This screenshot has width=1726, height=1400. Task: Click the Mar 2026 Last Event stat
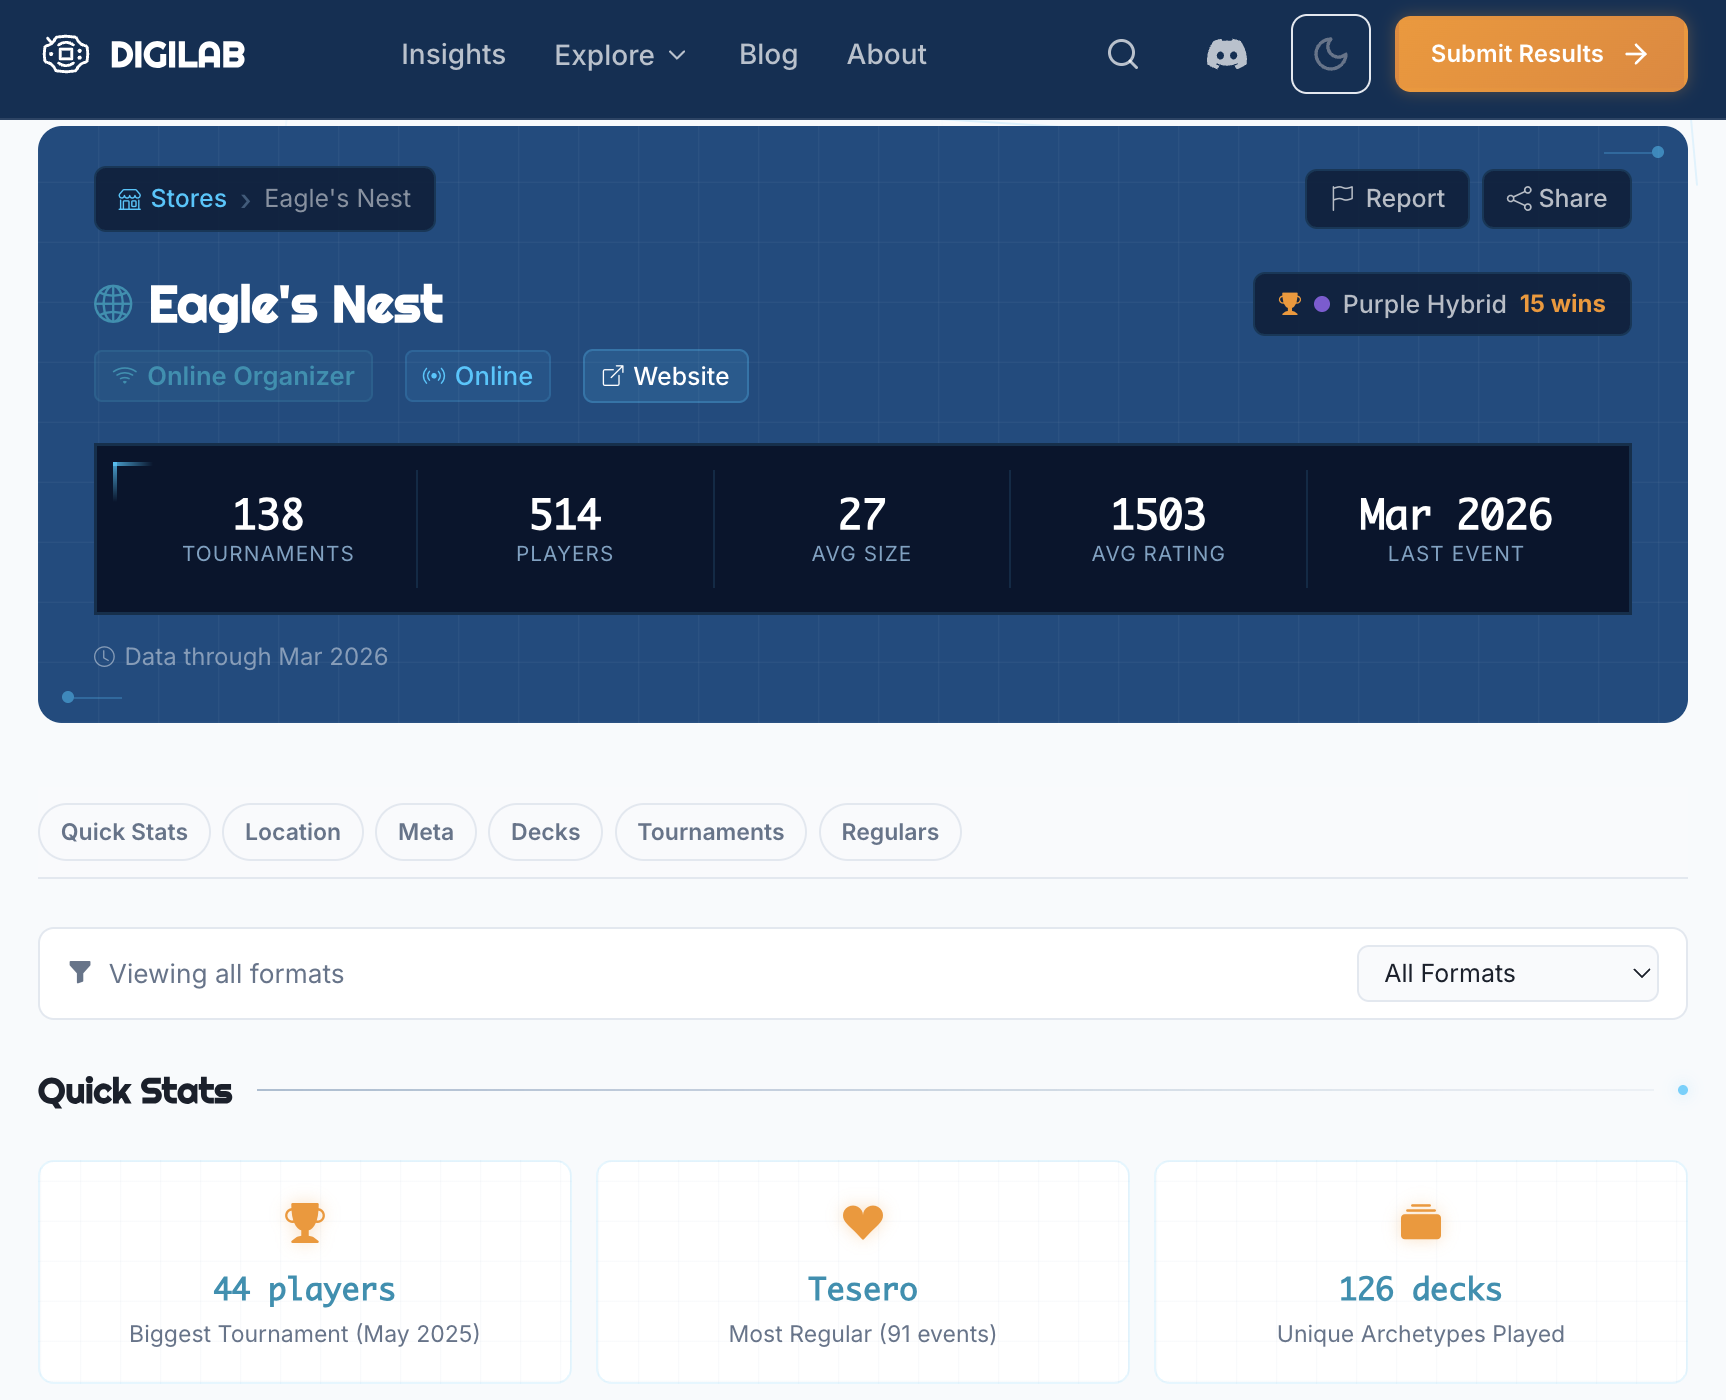pyautogui.click(x=1456, y=529)
